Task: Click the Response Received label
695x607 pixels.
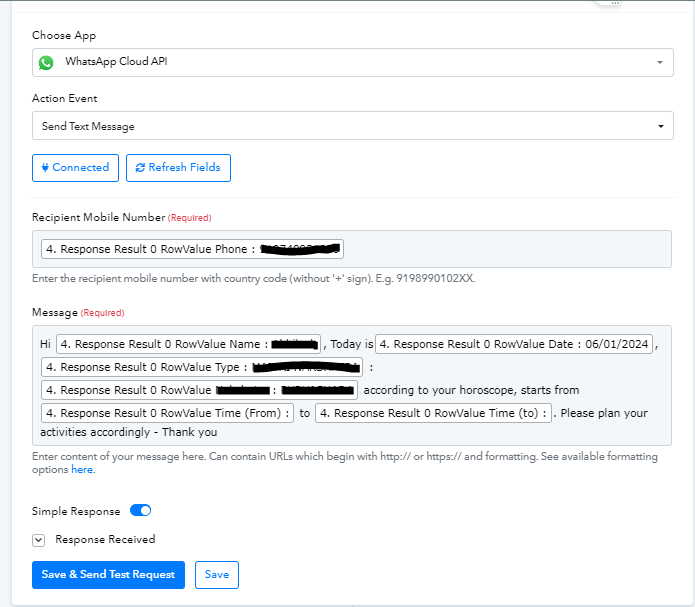Action: click(105, 540)
